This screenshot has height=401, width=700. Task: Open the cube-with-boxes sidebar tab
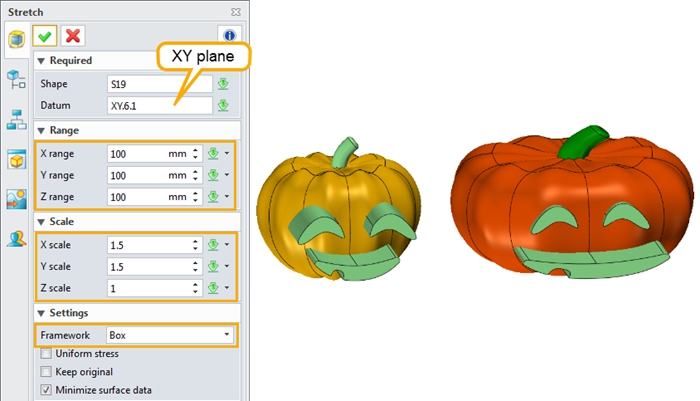(17, 79)
